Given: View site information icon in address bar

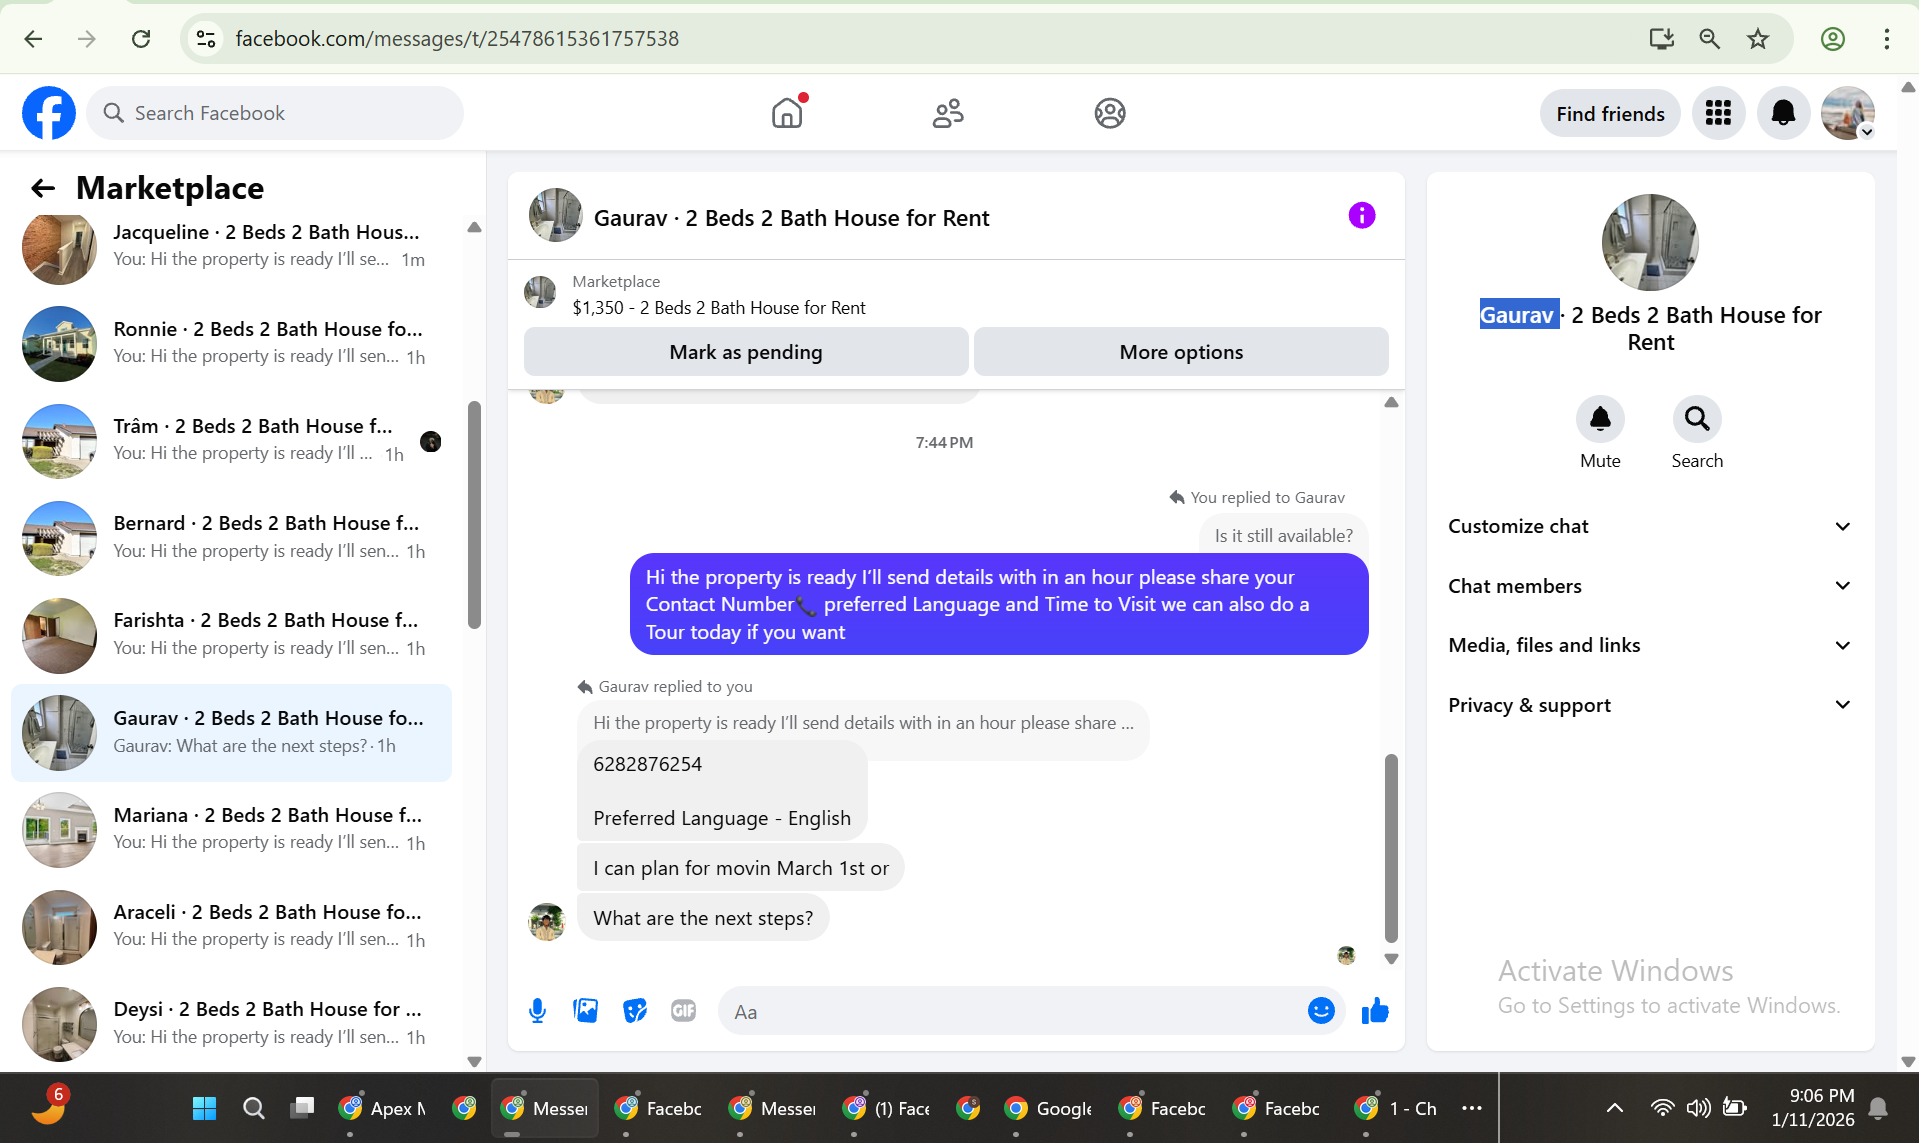Looking at the screenshot, I should click(206, 39).
